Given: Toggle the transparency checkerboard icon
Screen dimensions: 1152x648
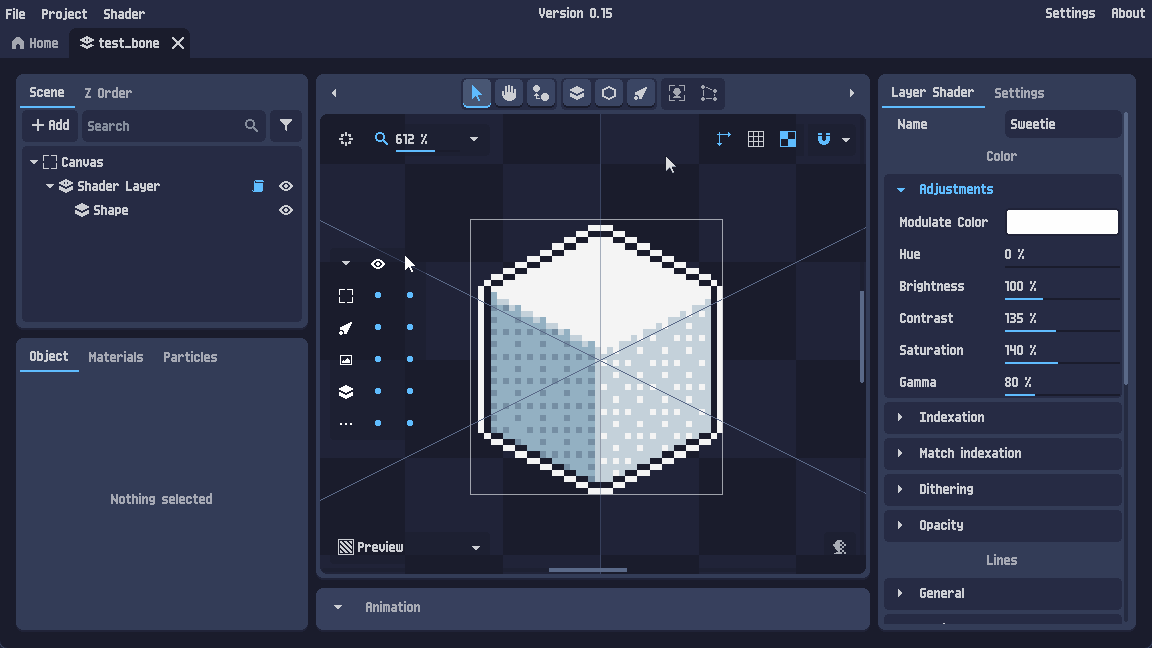Looking at the screenshot, I should click(787, 138).
